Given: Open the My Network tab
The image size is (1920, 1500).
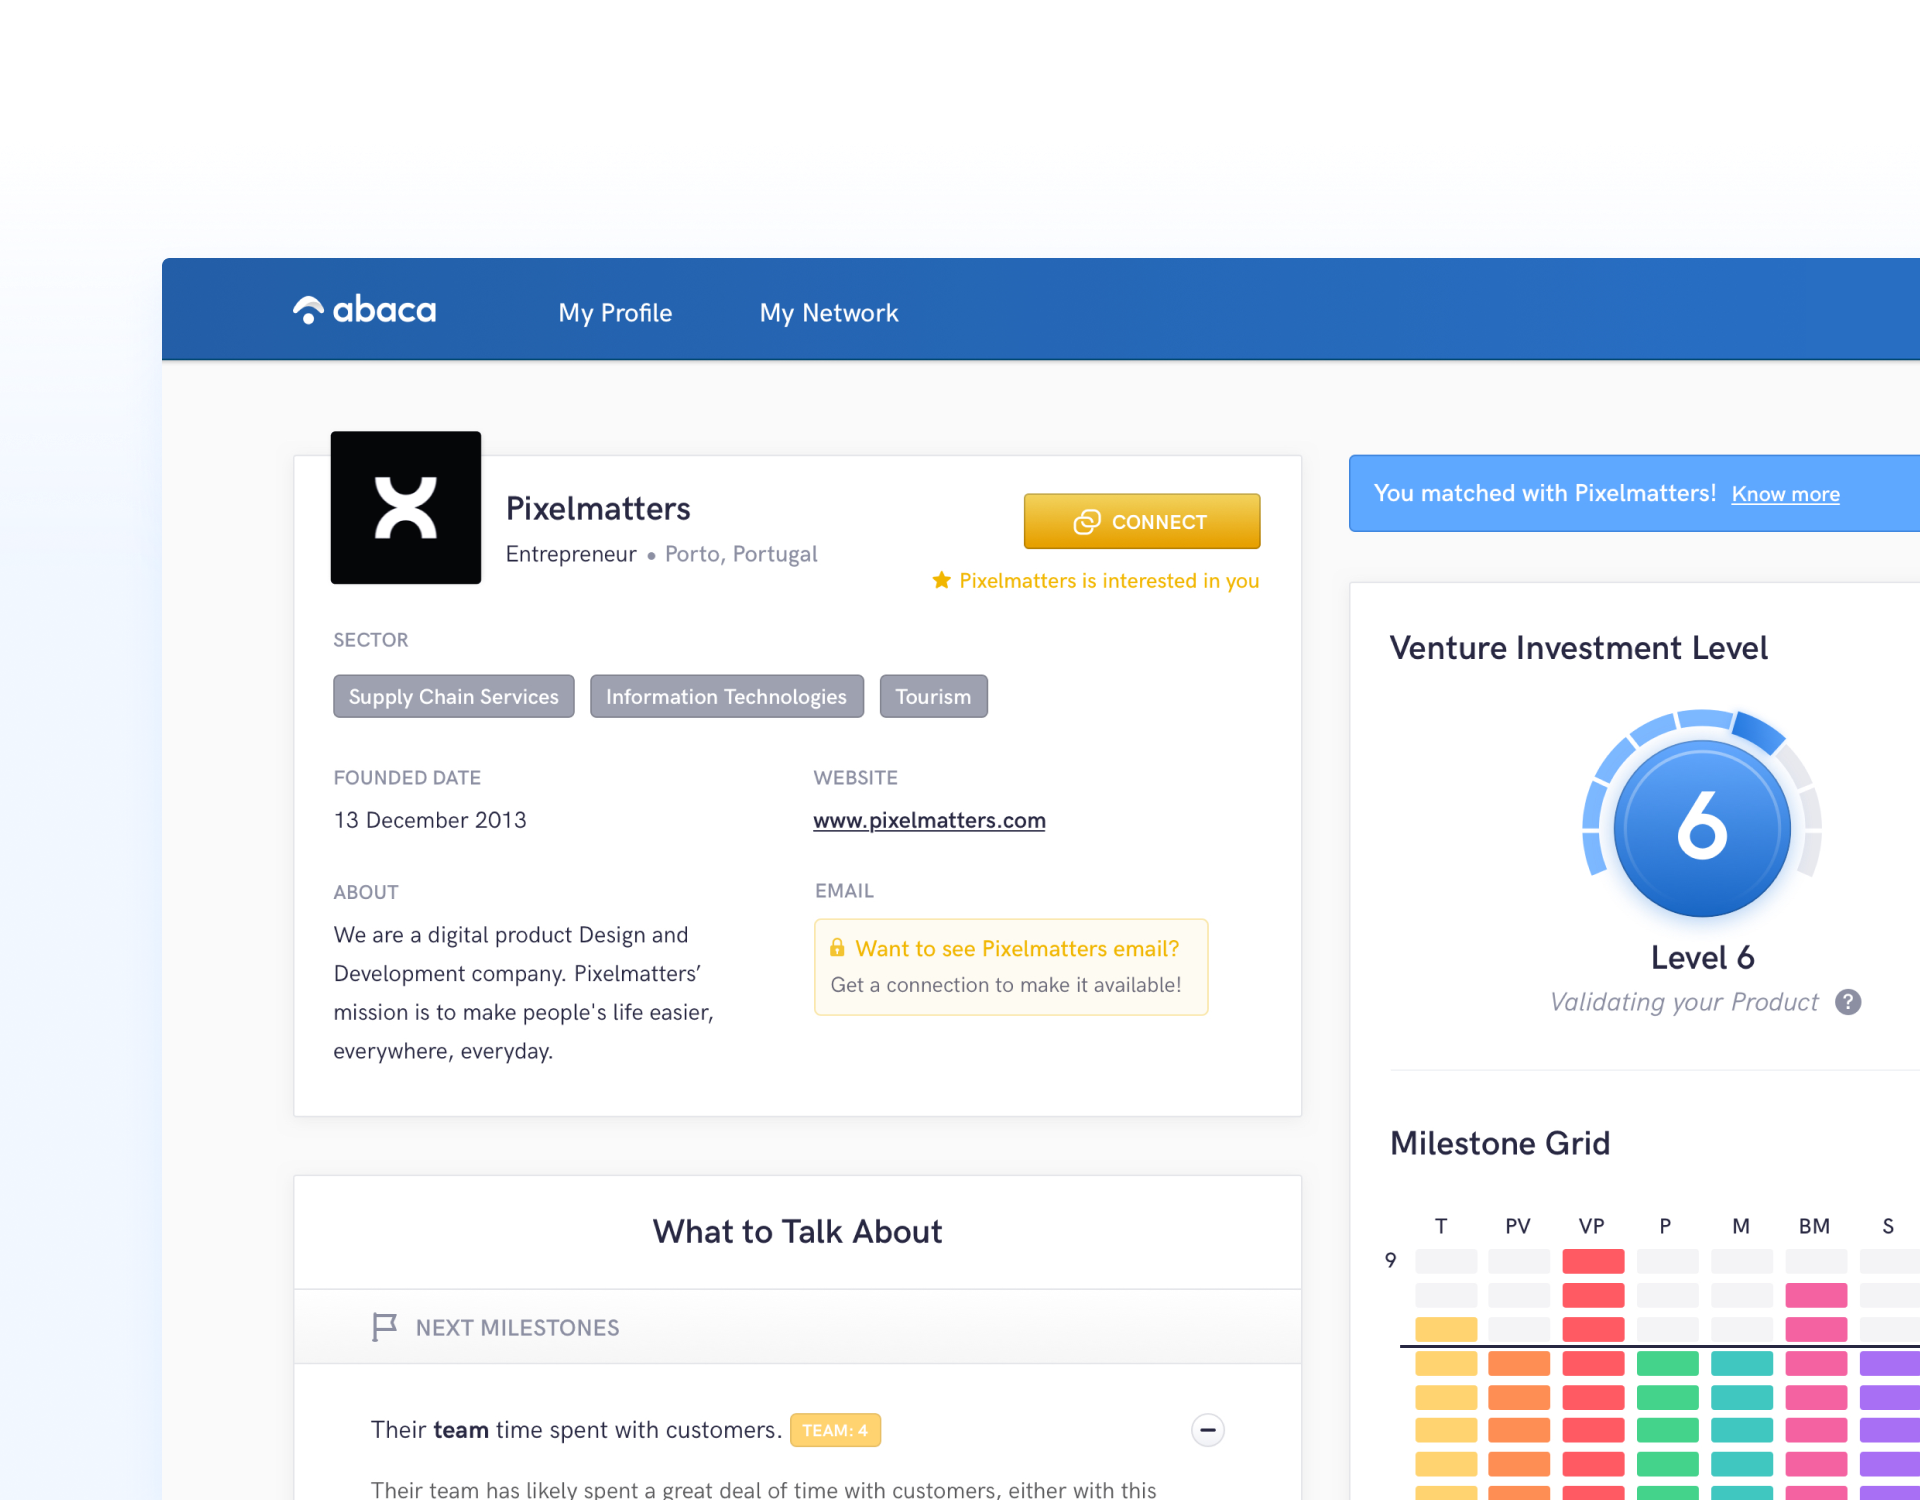Looking at the screenshot, I should click(x=829, y=313).
